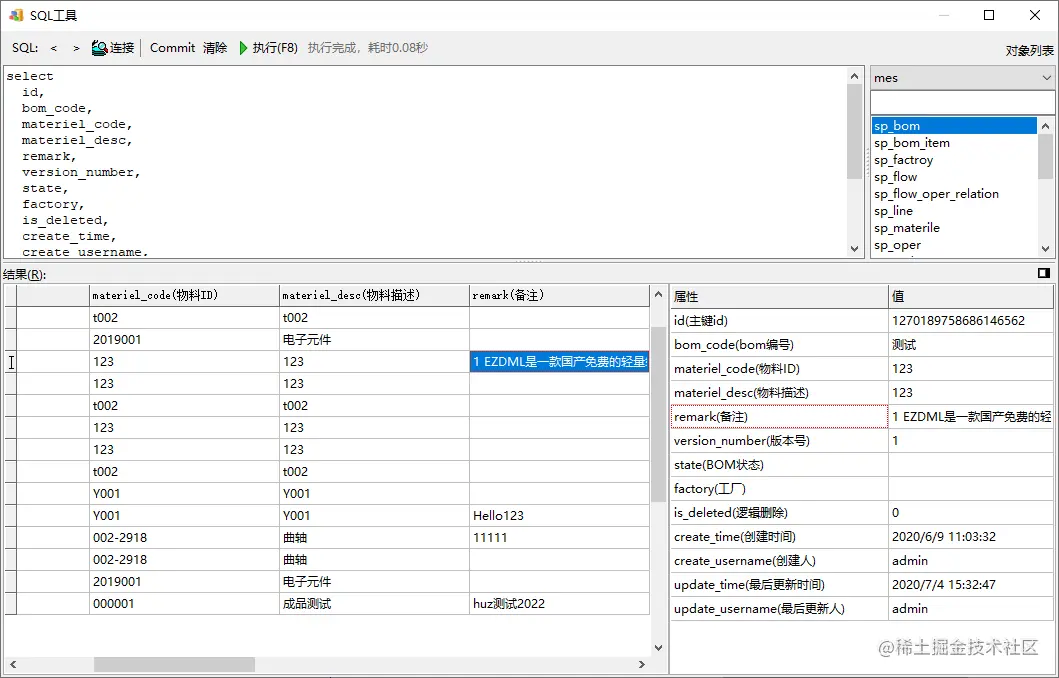This screenshot has width=1059, height=678.
Task: Click the SQL editor scroll-up arrow
Action: click(854, 76)
